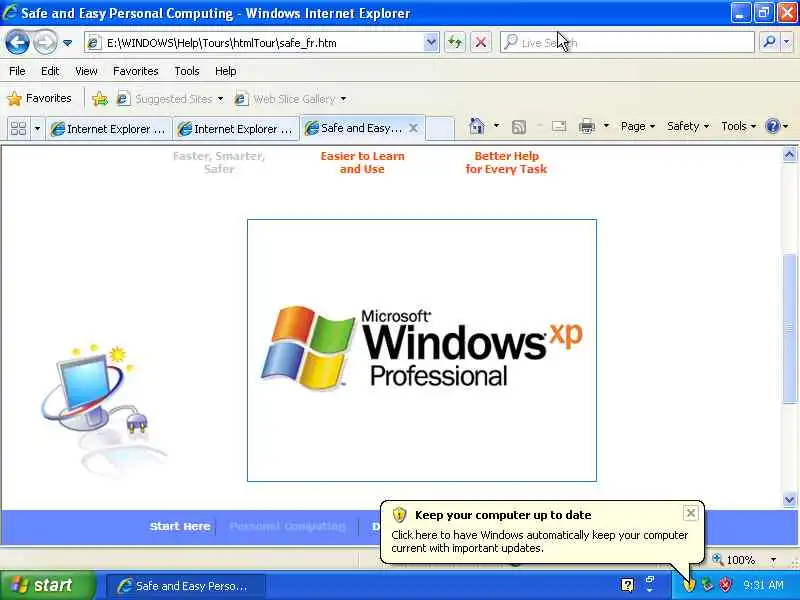The image size is (800, 600).
Task: Refresh the page with the green arrows icon
Action: point(455,43)
